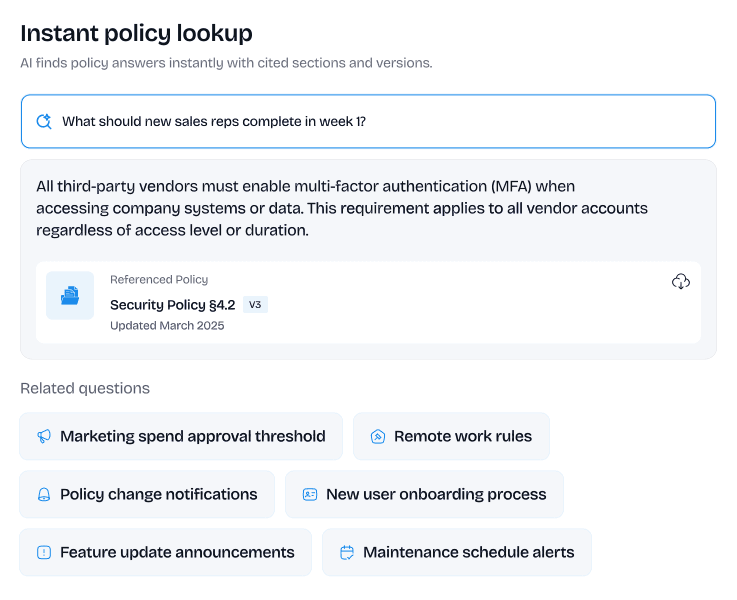Select Maintenance schedule alerts question
This screenshot has height=600, width=737.
(x=457, y=552)
